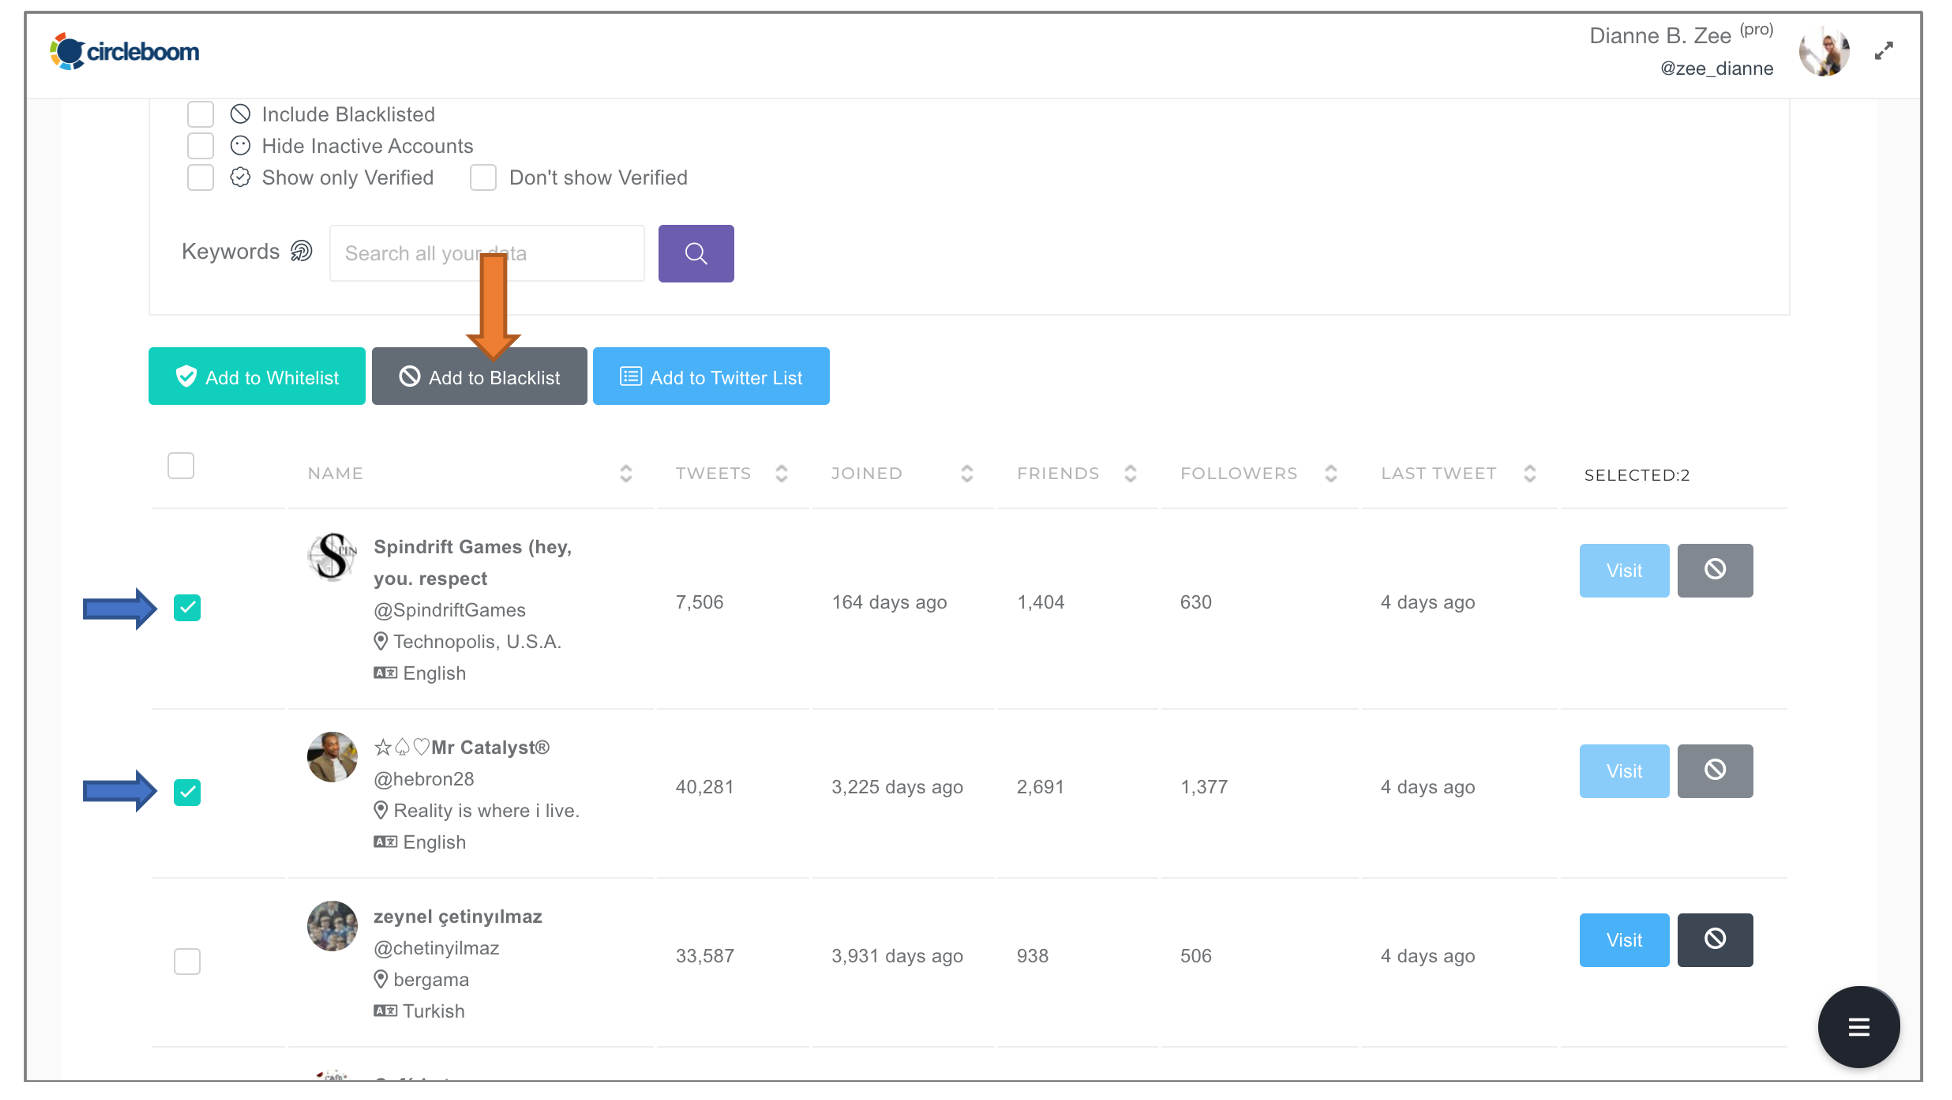Click the verified badge icon beside Show only Verified
This screenshot has height=1100, width=1952.
[240, 177]
